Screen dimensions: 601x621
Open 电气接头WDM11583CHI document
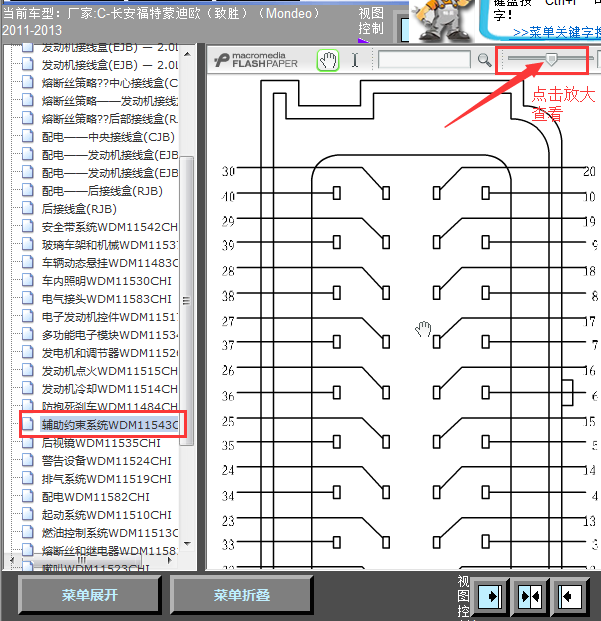click(x=107, y=299)
